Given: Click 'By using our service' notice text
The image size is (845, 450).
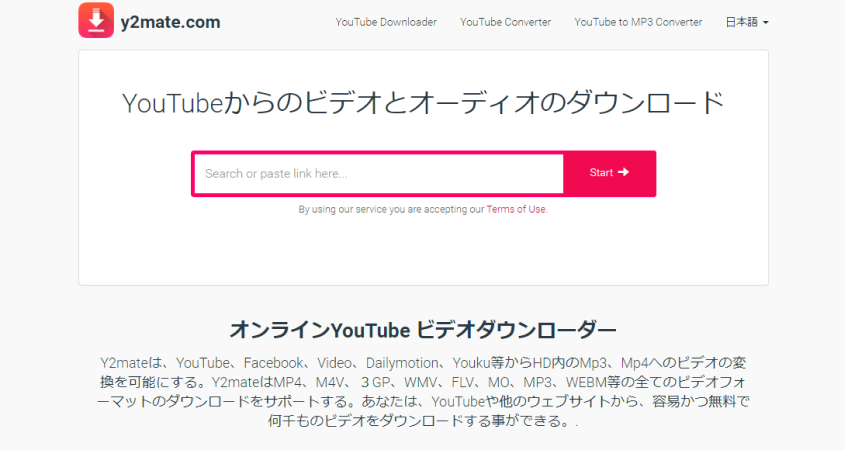Looking at the screenshot, I should click(423, 209).
